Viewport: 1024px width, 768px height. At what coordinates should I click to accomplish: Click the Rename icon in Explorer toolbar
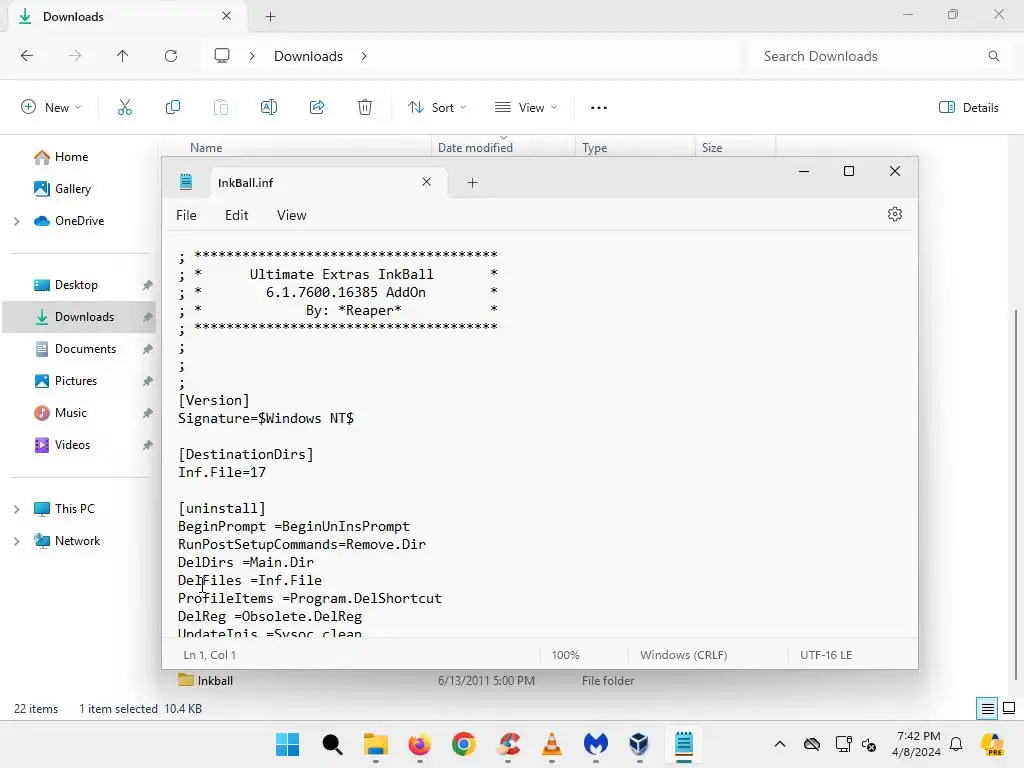268,108
